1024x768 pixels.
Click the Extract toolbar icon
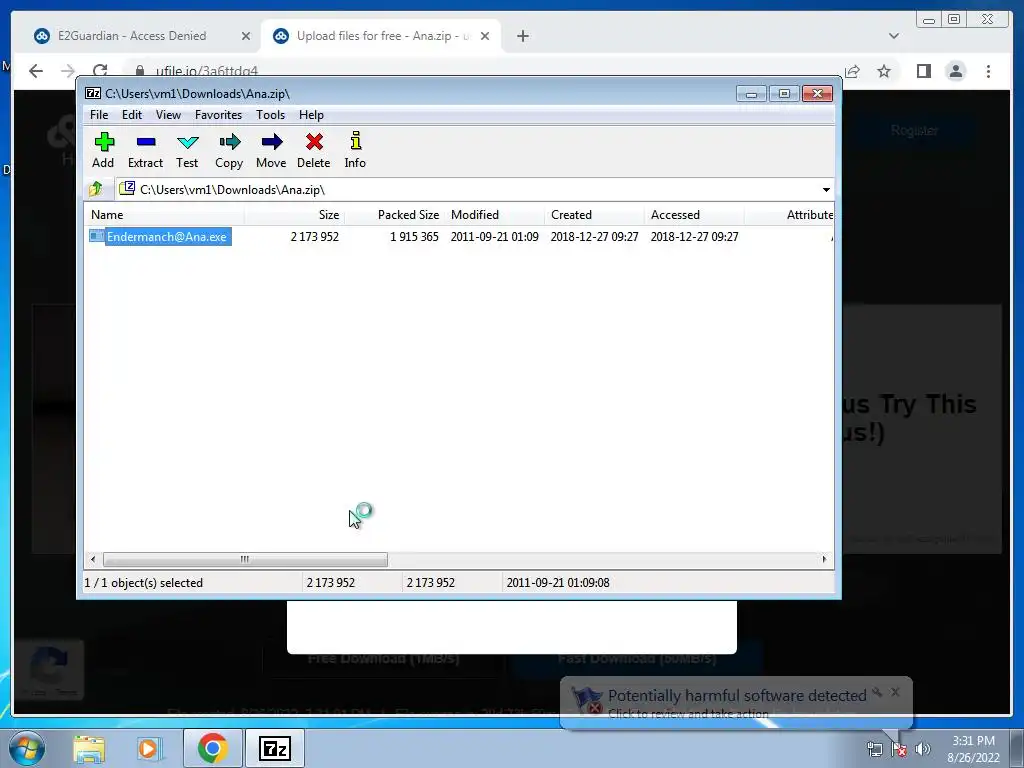(145, 150)
